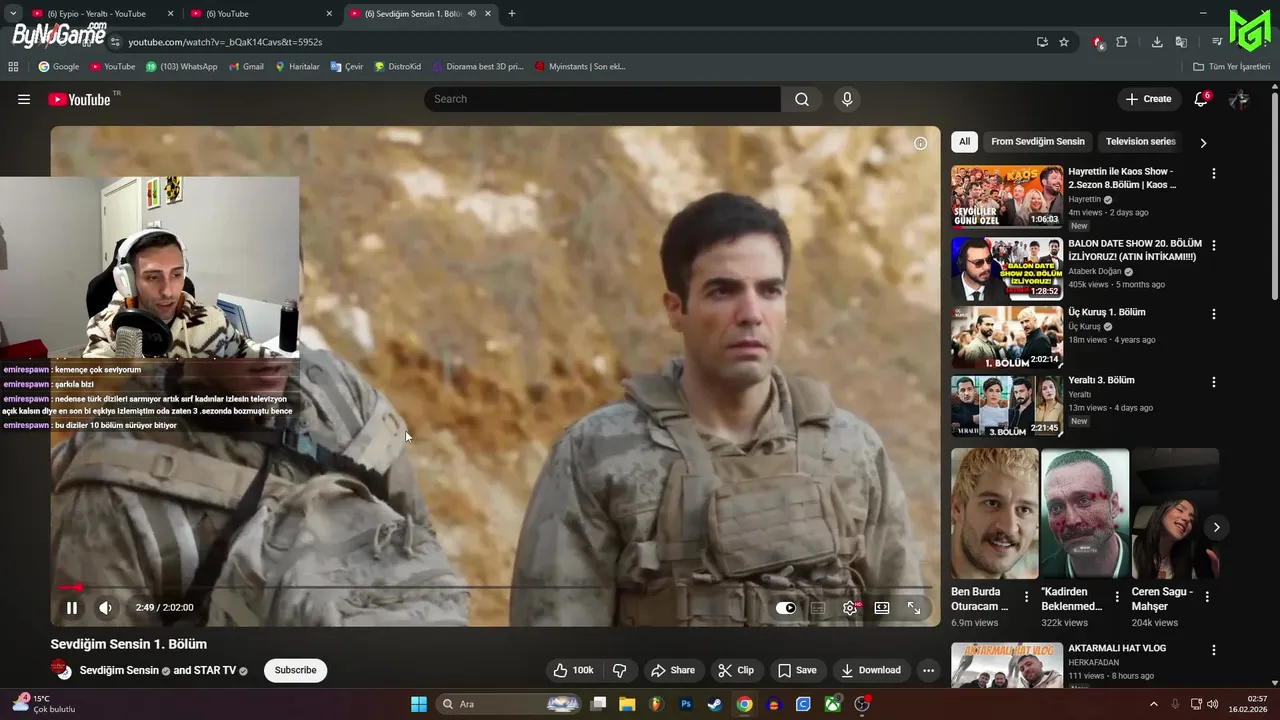Viewport: 1280px width, 720px height.
Task: Open options for Yeraltı 3. Bölüm
Action: [1214, 382]
